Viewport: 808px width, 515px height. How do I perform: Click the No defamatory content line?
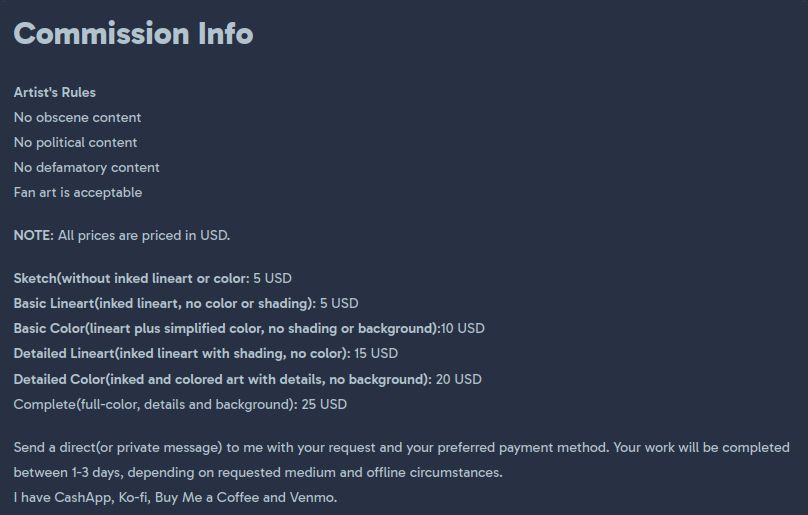(86, 167)
